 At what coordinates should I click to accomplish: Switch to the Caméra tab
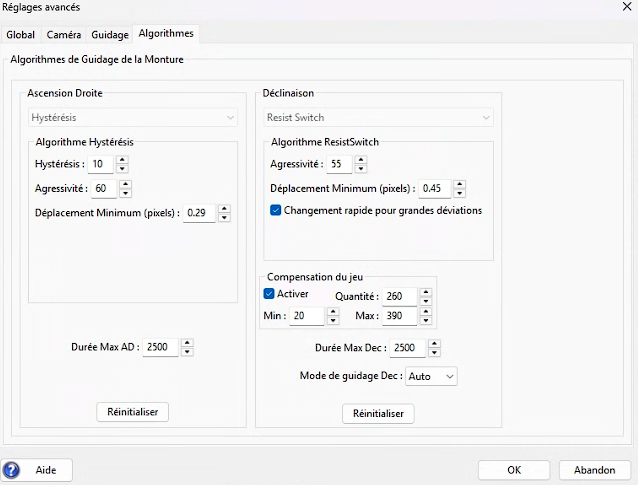pos(64,35)
